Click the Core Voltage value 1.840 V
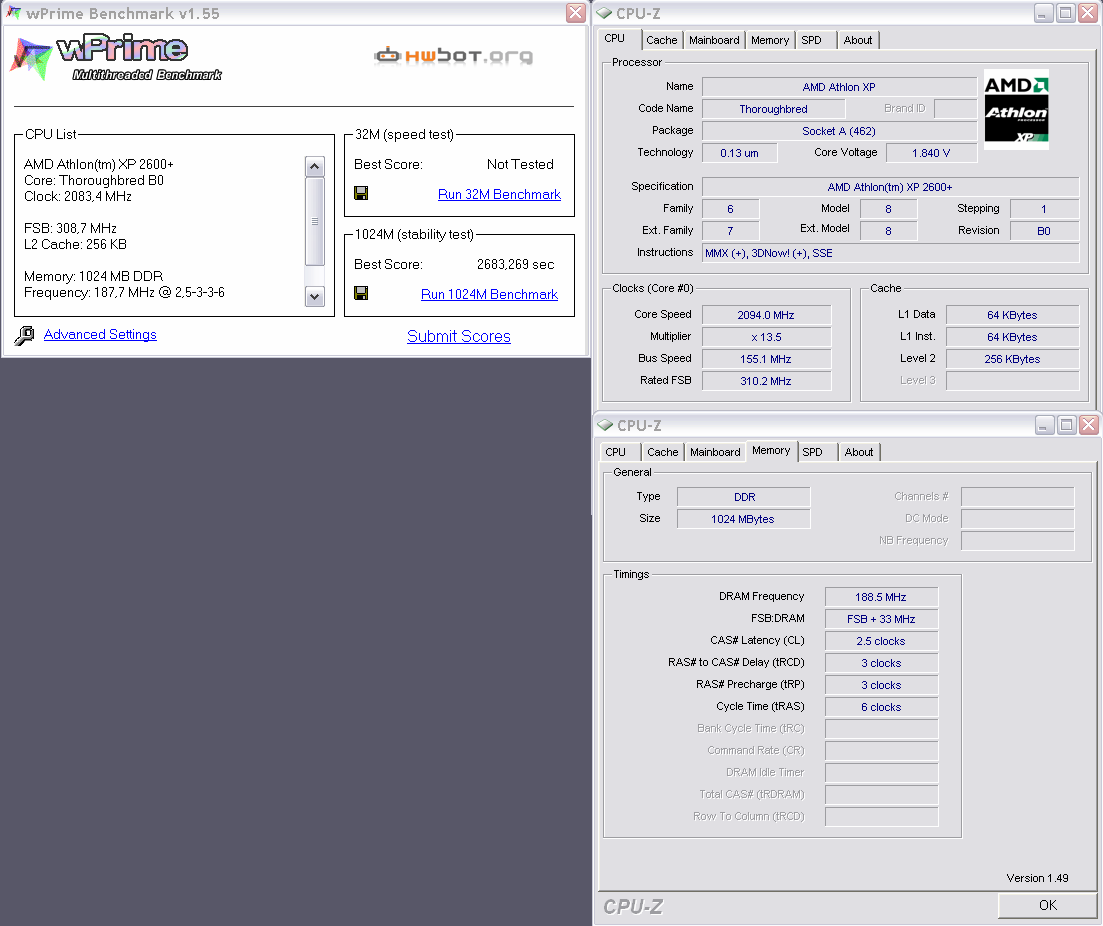Screen dimensions: 1103x926 click(x=931, y=153)
